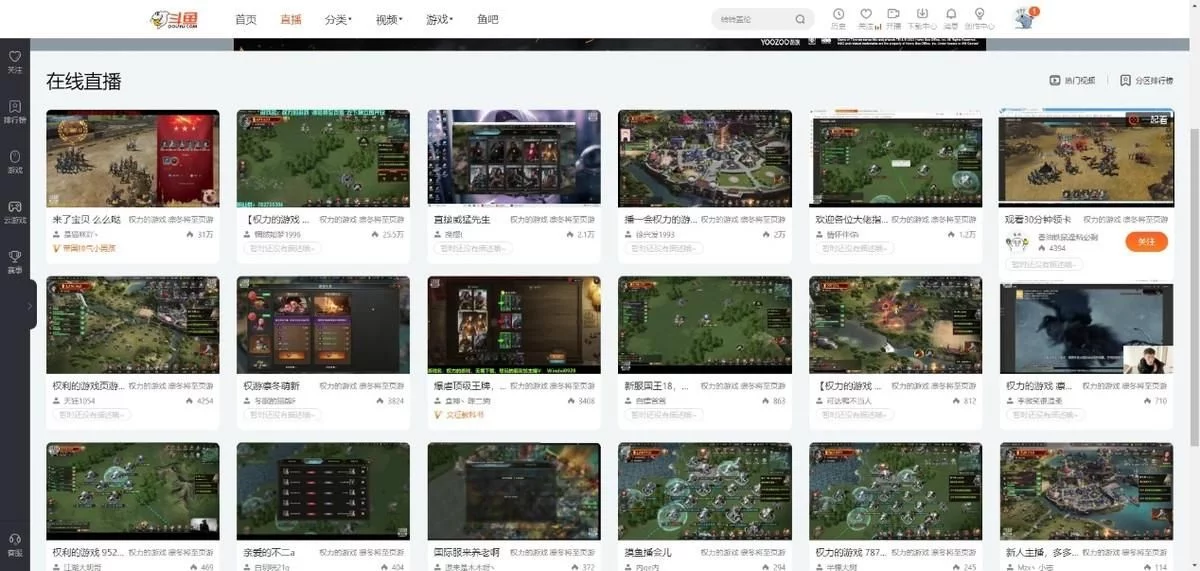Select the 直播 live tab
This screenshot has width=1200, height=571.
291,19
